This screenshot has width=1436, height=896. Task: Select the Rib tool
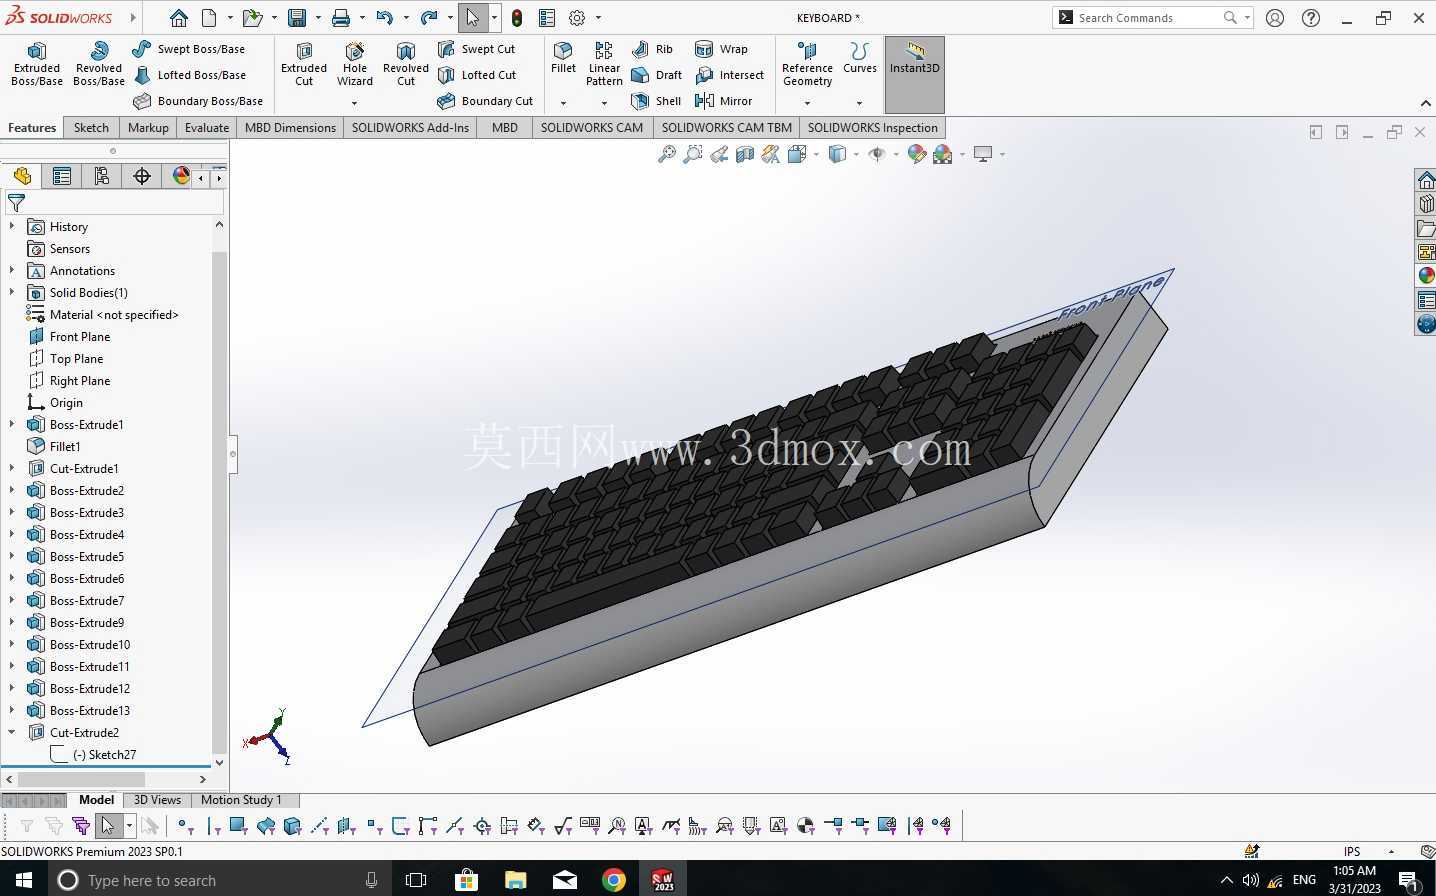[x=653, y=49]
